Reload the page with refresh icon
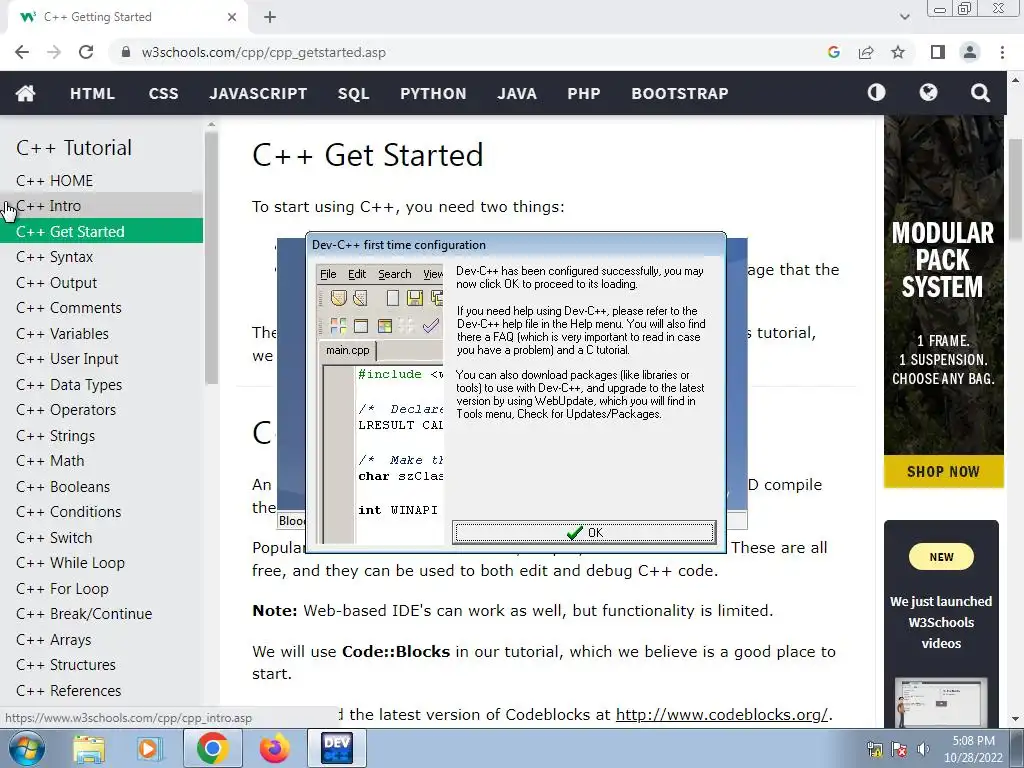The height and width of the screenshot is (768, 1024). coord(86,52)
